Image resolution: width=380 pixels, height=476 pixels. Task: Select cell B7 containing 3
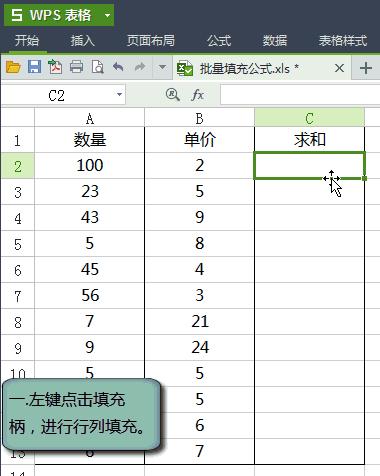(199, 296)
